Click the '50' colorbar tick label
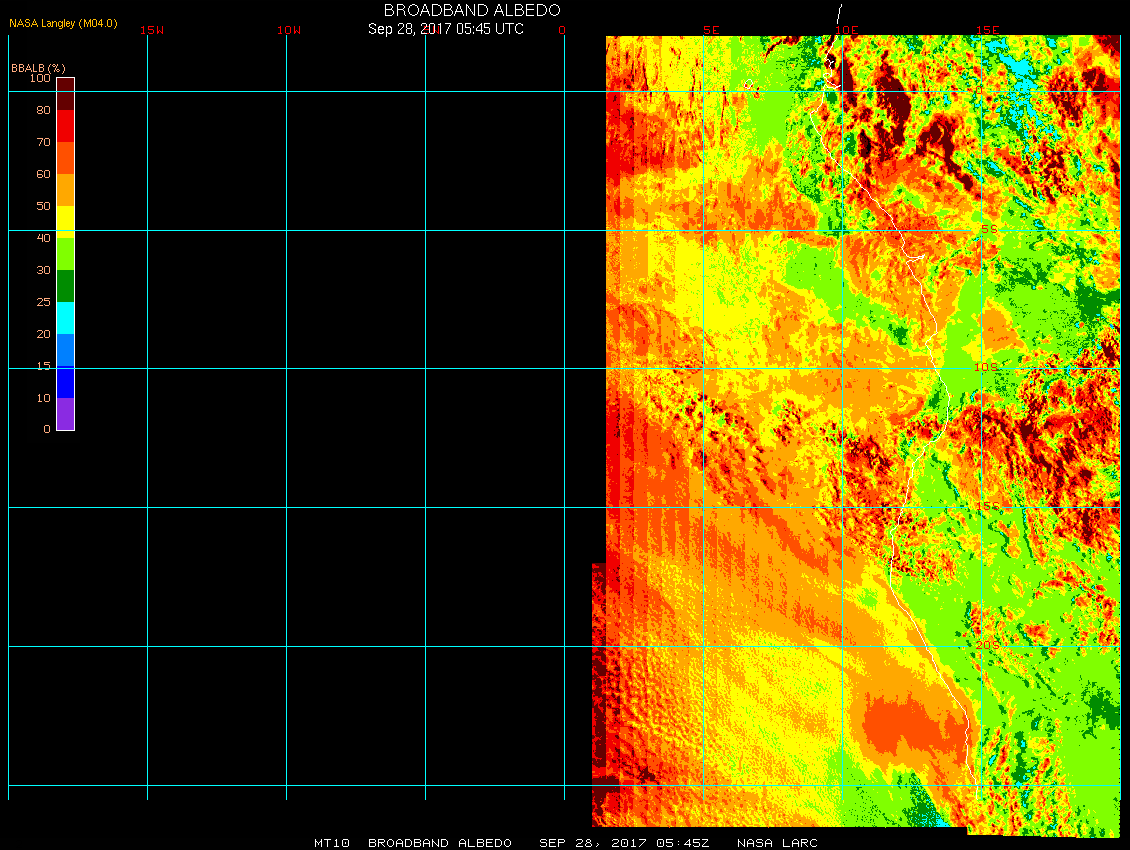 click(43, 206)
